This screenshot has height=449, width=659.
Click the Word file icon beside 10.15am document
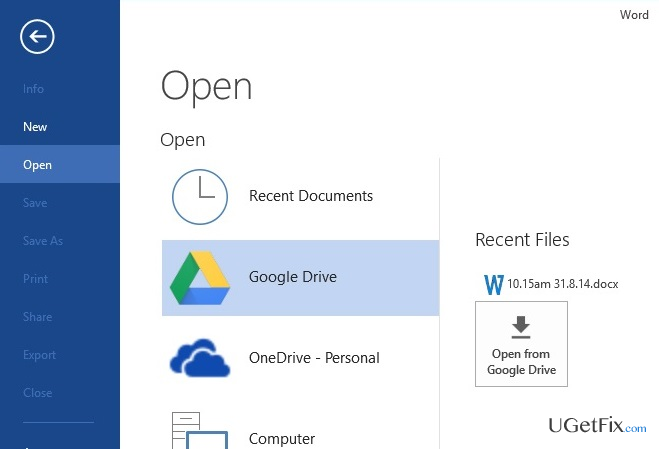pos(493,285)
